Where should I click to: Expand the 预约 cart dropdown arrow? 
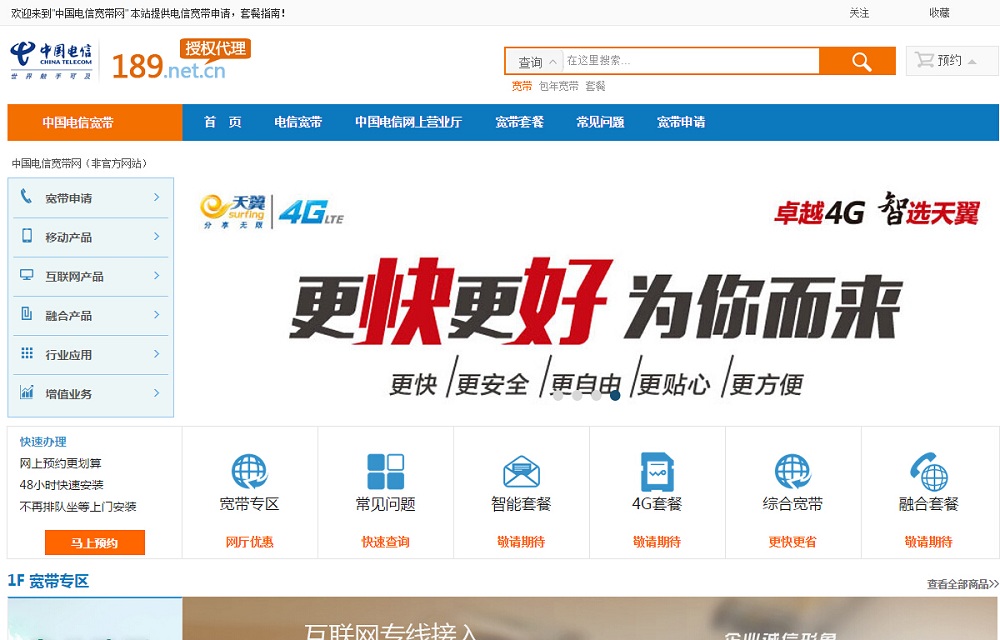972,62
